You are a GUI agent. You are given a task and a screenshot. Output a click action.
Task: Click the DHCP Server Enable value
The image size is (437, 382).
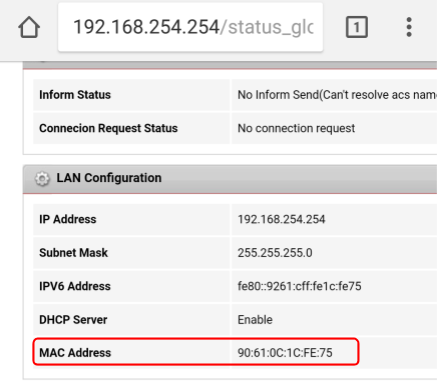coord(255,320)
